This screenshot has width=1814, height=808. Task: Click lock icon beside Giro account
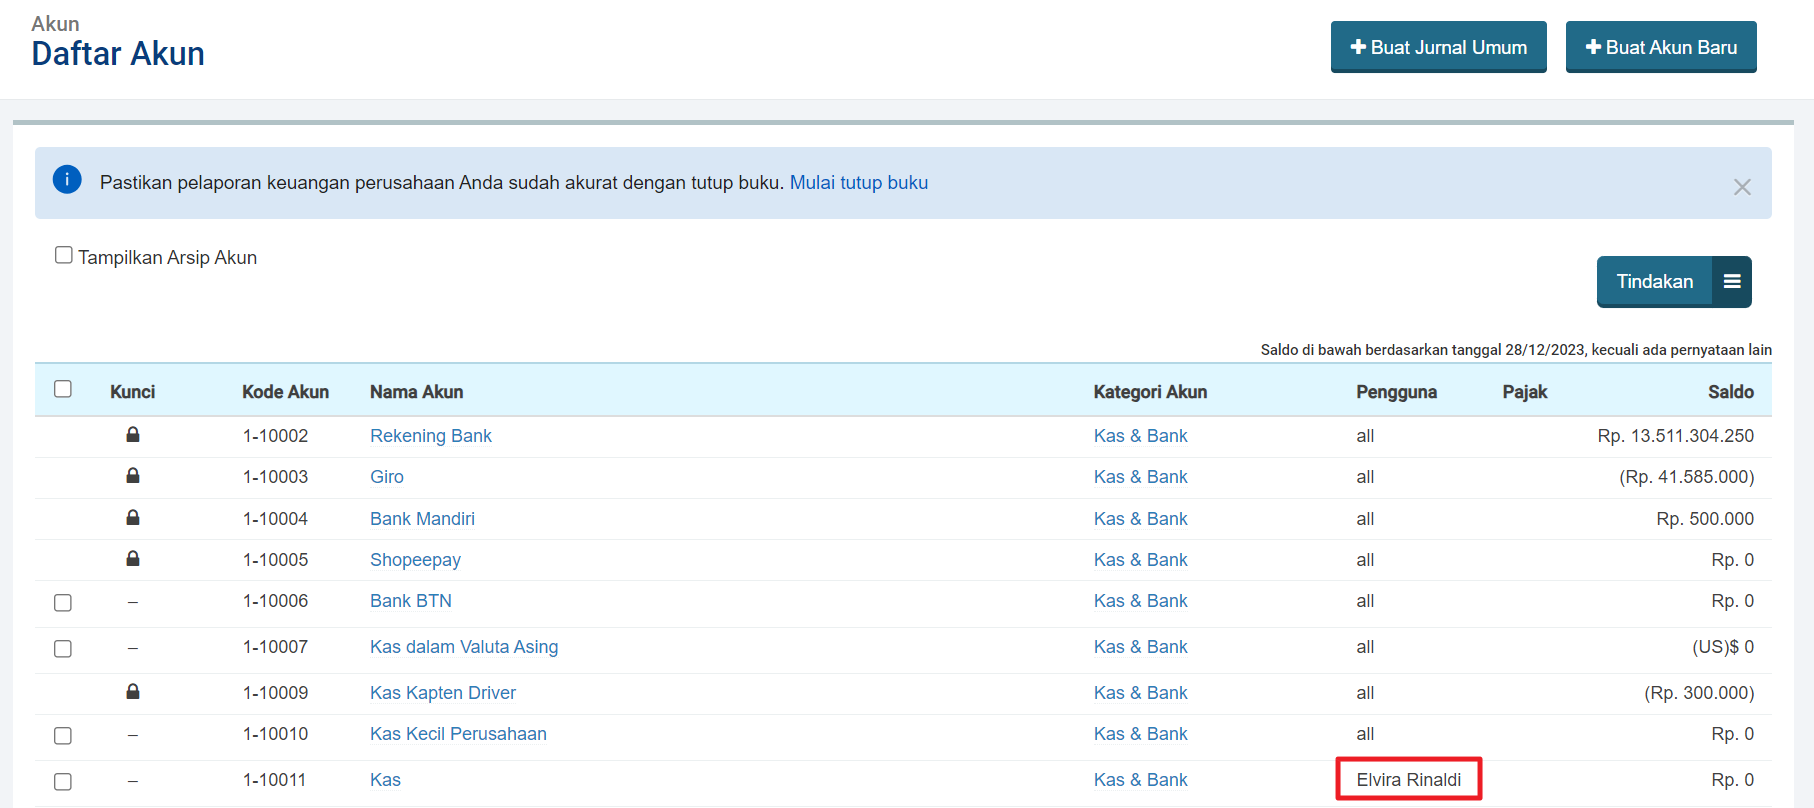[x=132, y=476]
